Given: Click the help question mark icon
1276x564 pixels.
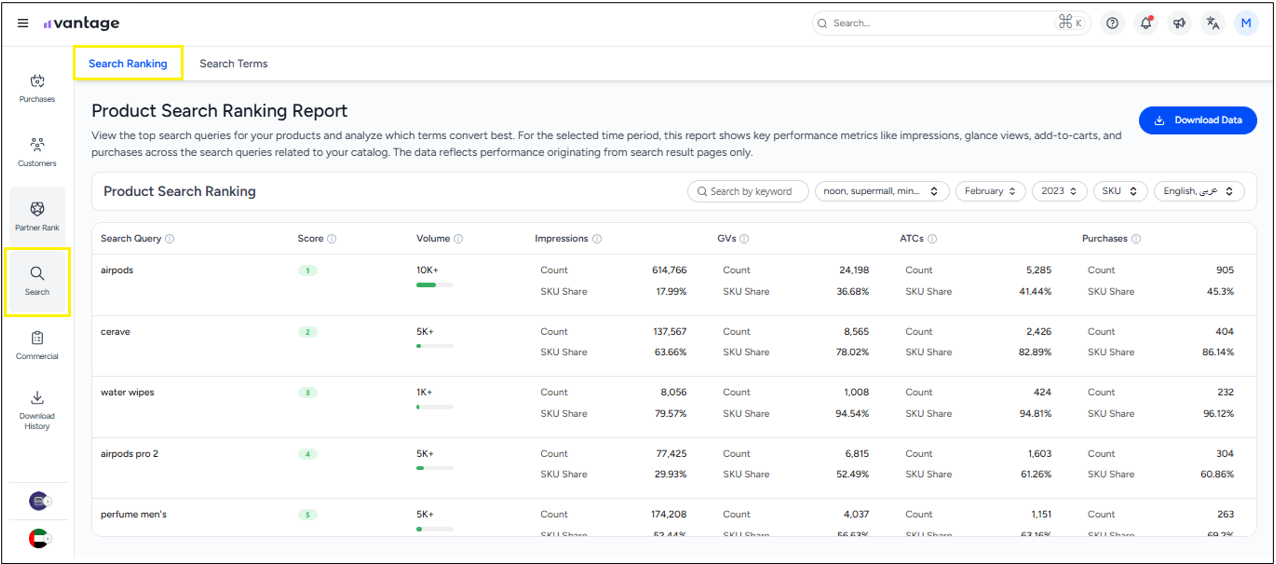Looking at the screenshot, I should pos(1112,23).
